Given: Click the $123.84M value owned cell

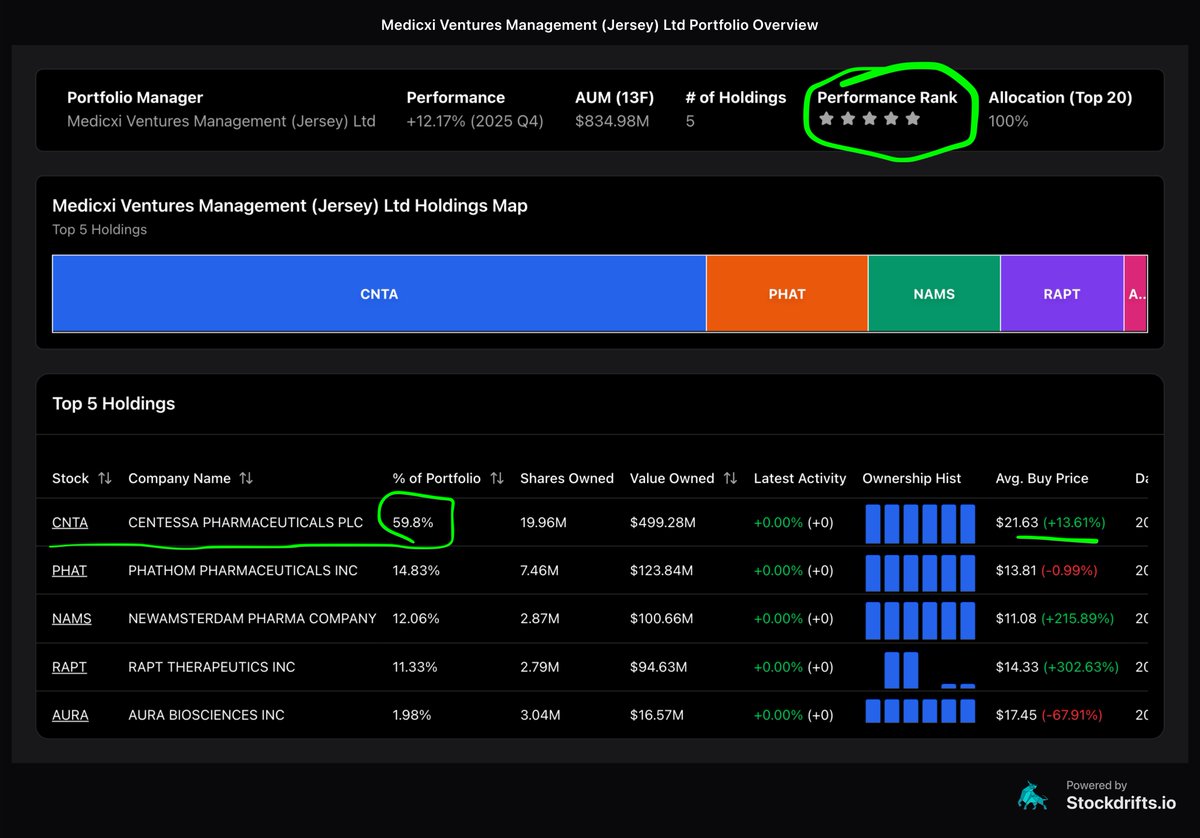Looking at the screenshot, I should [x=661, y=570].
